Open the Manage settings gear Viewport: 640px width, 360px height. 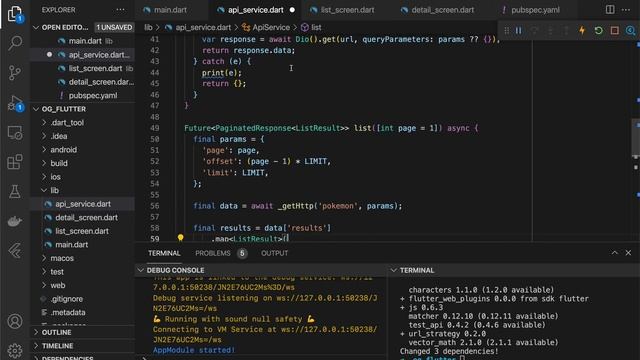click(15, 350)
